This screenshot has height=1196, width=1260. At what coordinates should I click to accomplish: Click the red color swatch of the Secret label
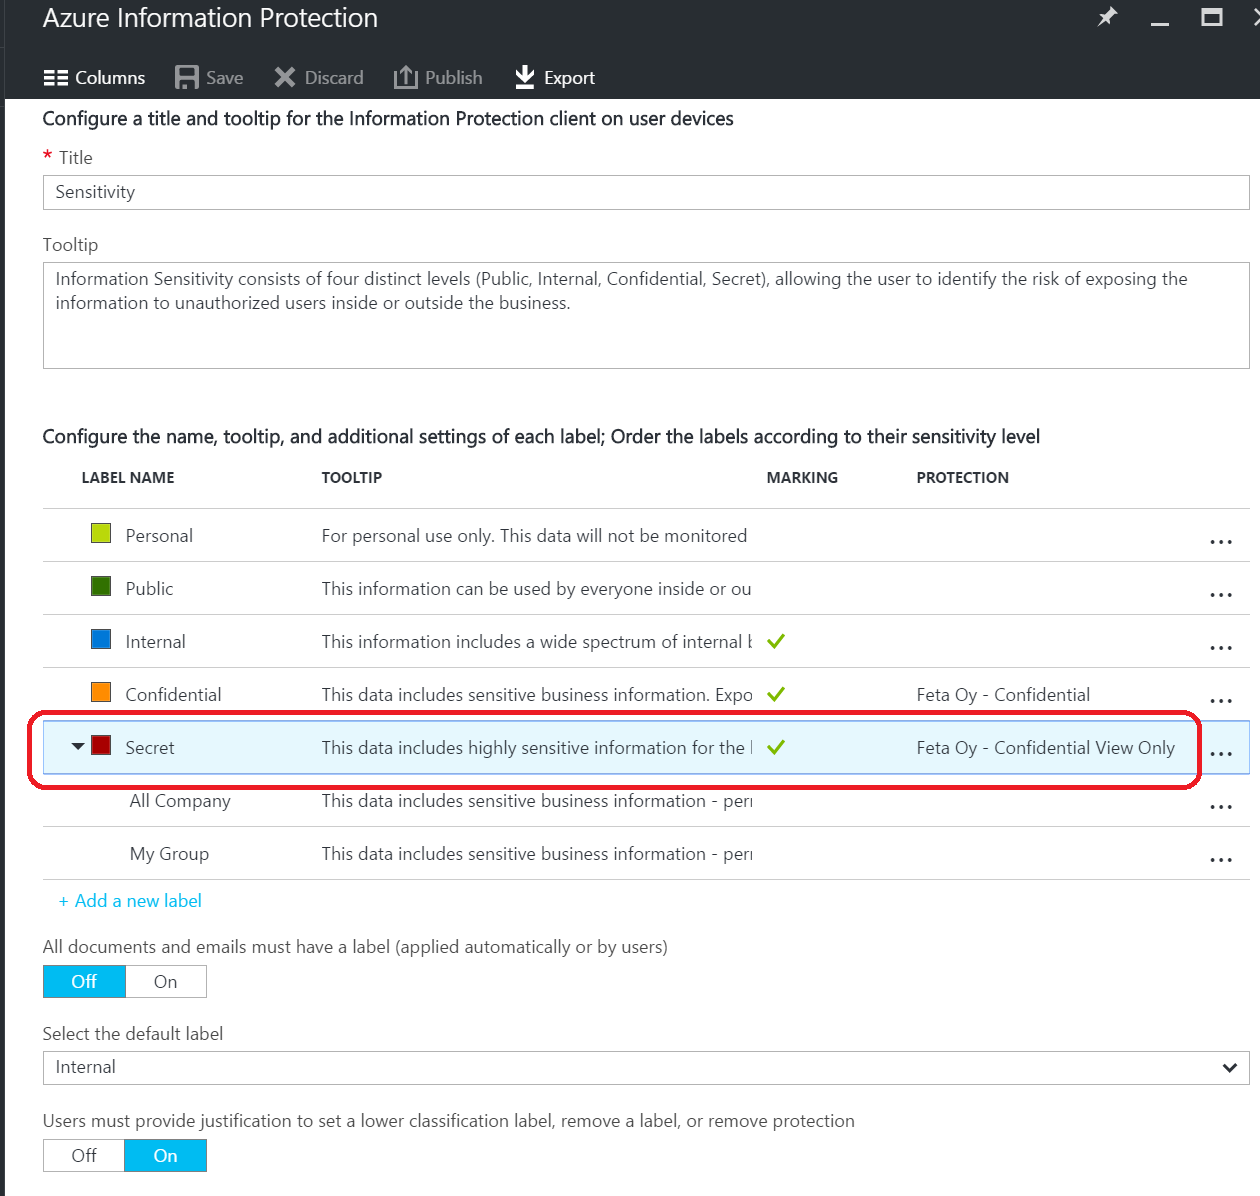[101, 746]
